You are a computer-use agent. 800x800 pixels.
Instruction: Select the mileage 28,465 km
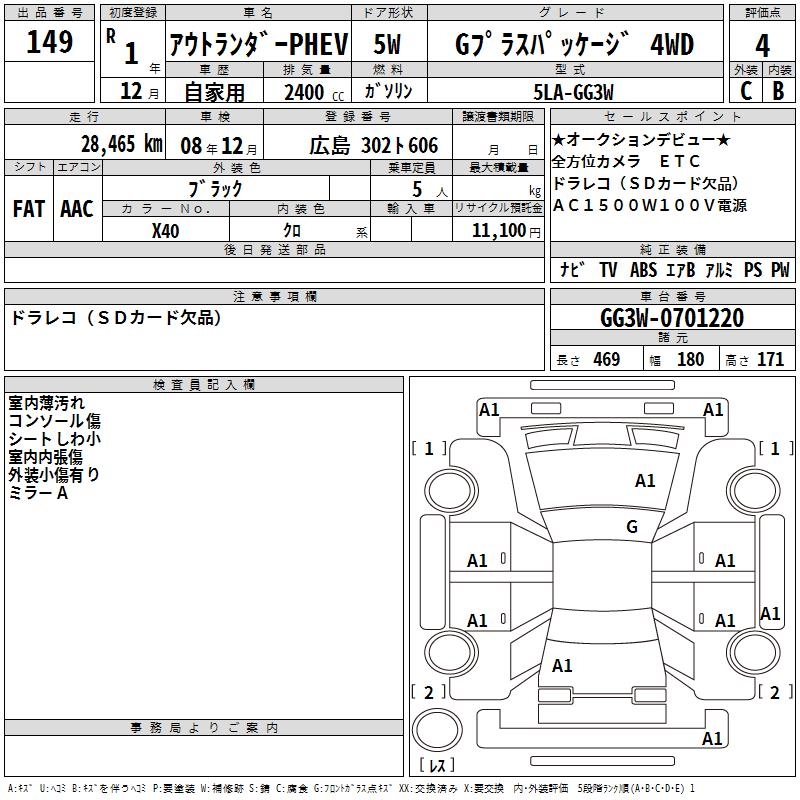click(x=121, y=144)
